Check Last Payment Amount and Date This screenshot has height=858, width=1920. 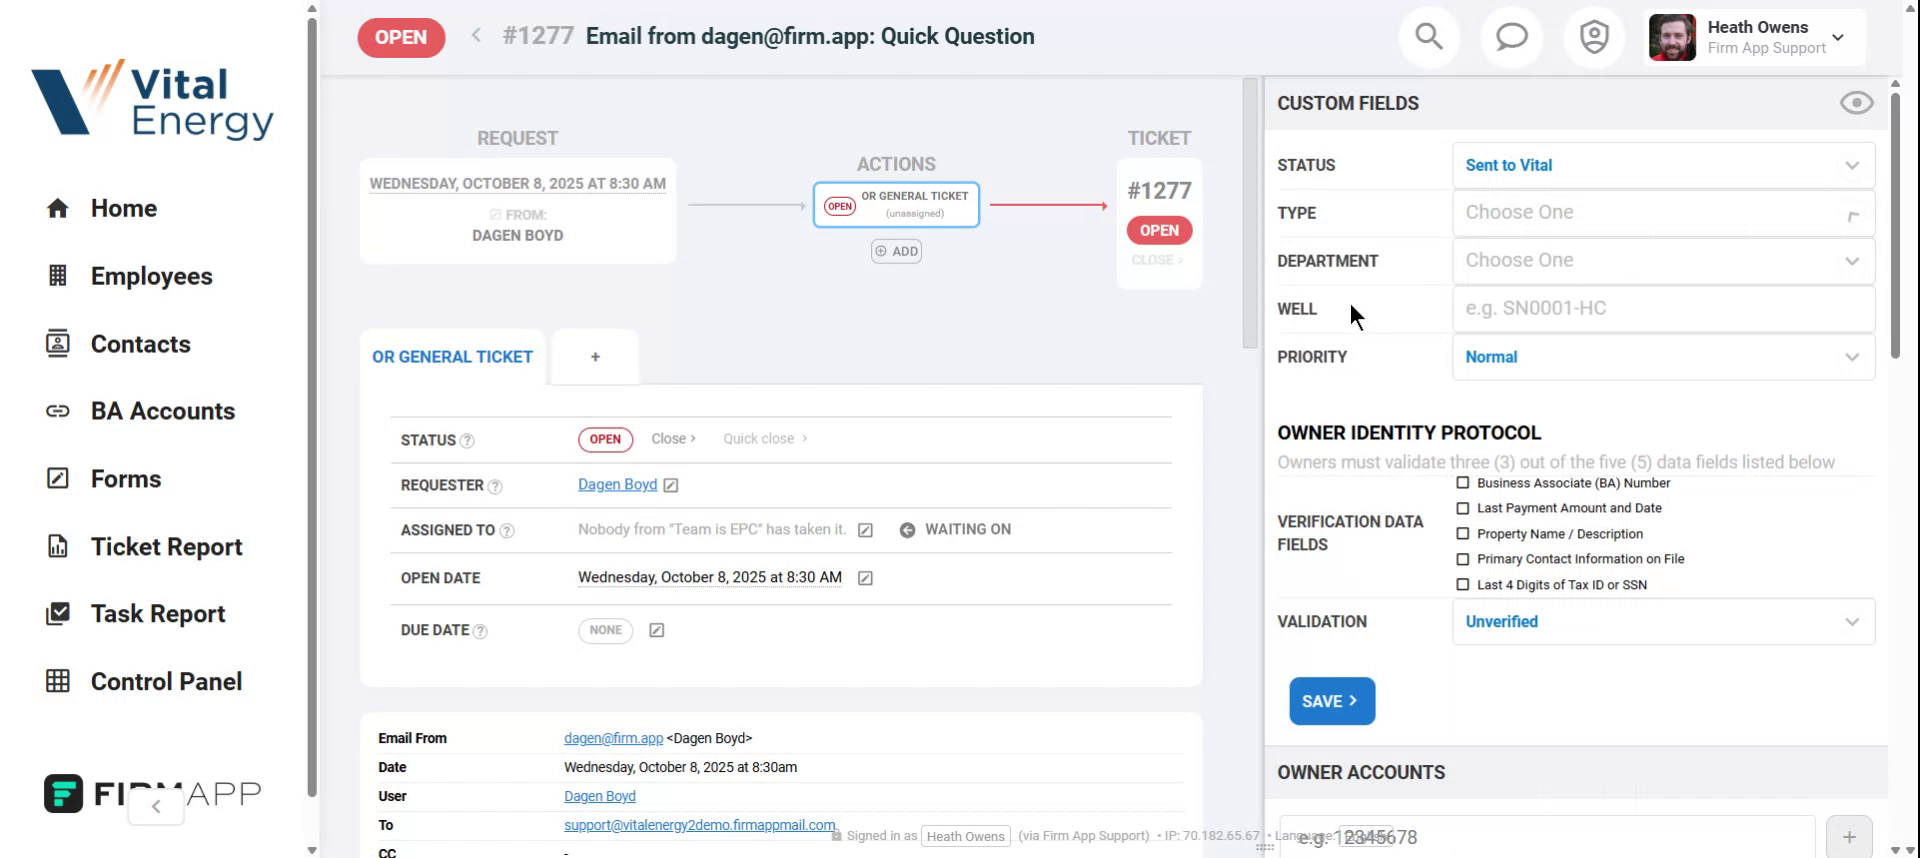coord(1463,508)
